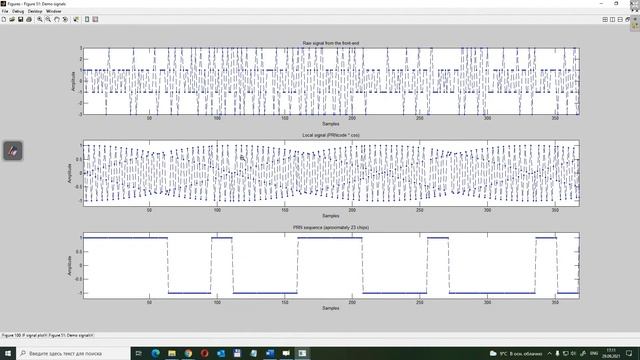Click the Print Figure toolbar icon
This screenshot has height=360, width=640.
pos(29,20)
